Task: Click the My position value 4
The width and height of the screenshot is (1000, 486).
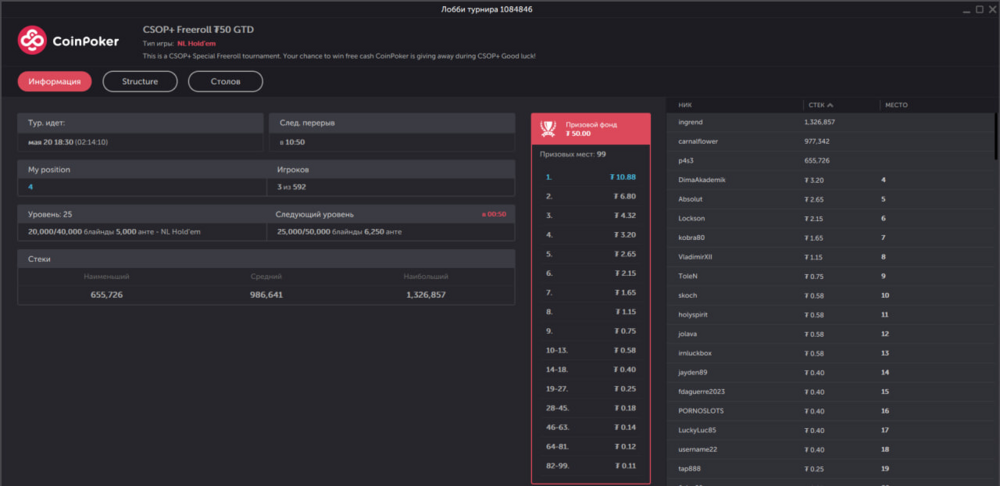Action: click(31, 187)
